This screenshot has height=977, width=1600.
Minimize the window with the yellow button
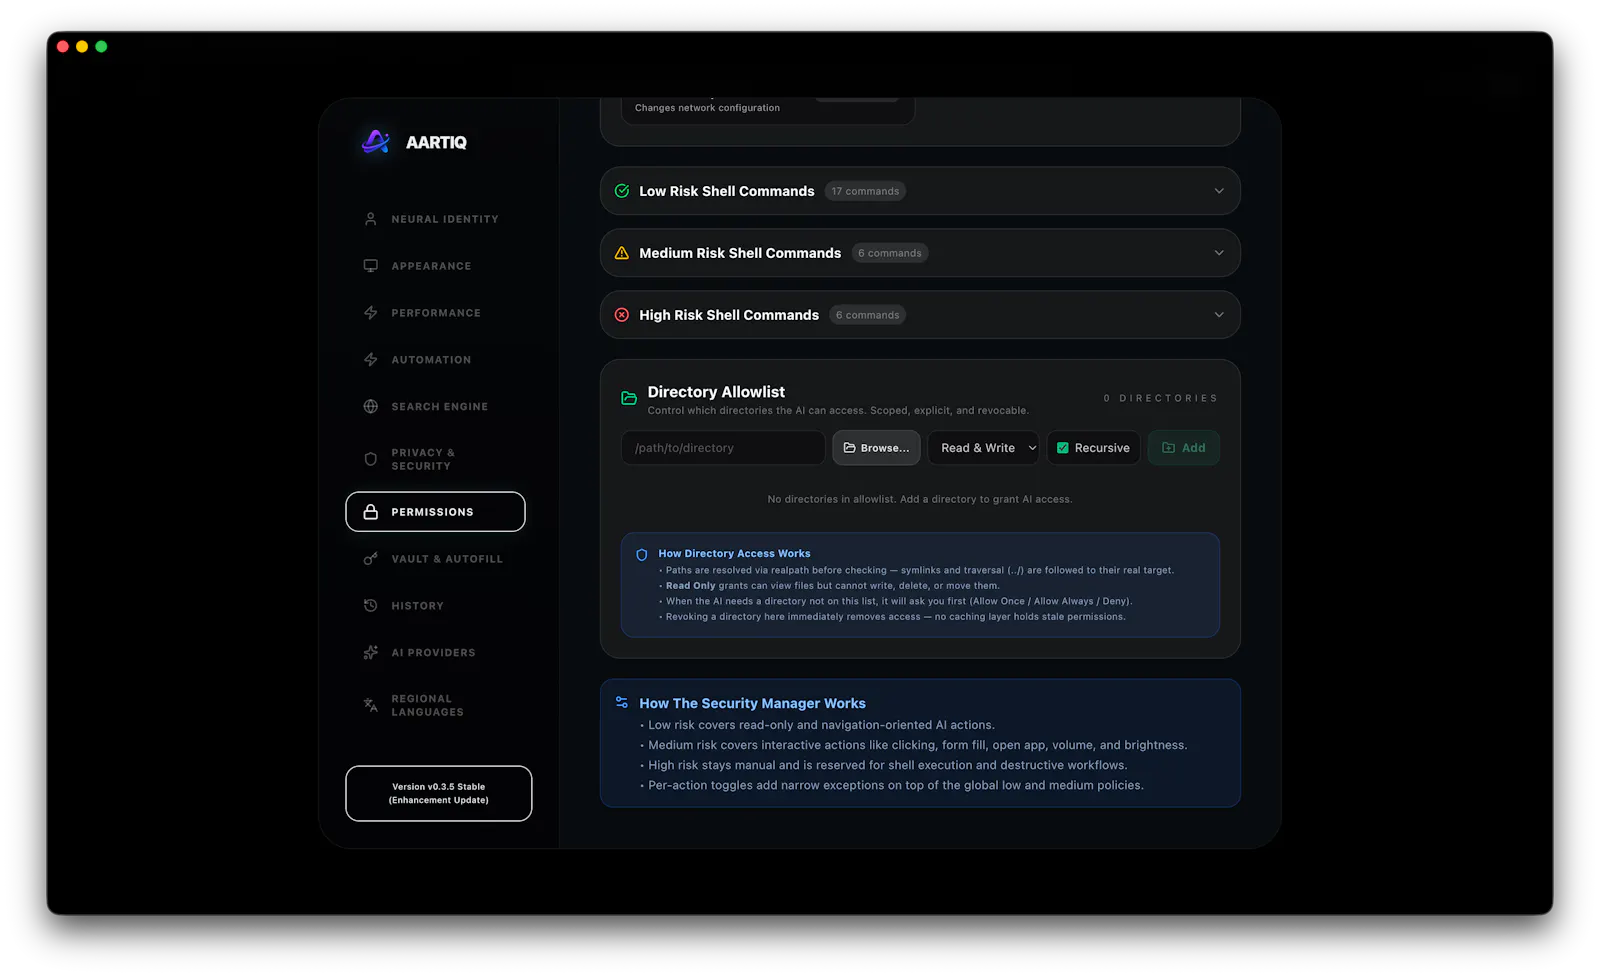pyautogui.click(x=82, y=47)
